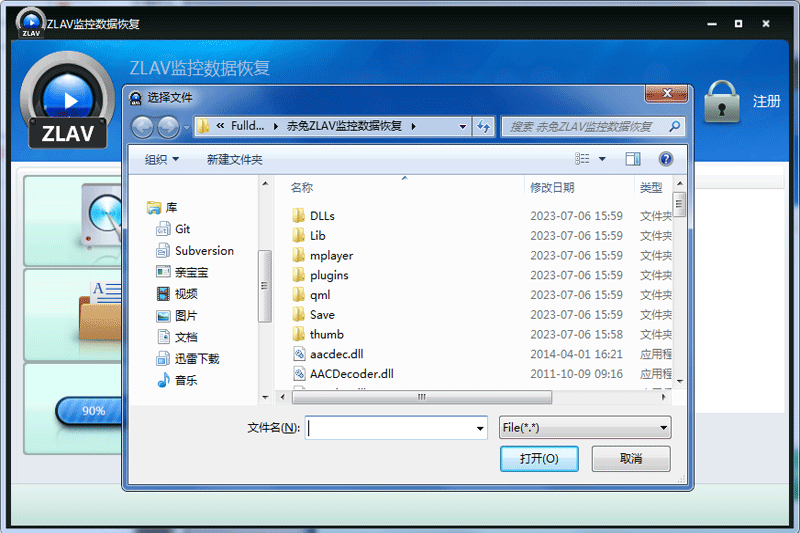800x533 pixels.
Task: Click the lock register icon
Action: [721, 102]
